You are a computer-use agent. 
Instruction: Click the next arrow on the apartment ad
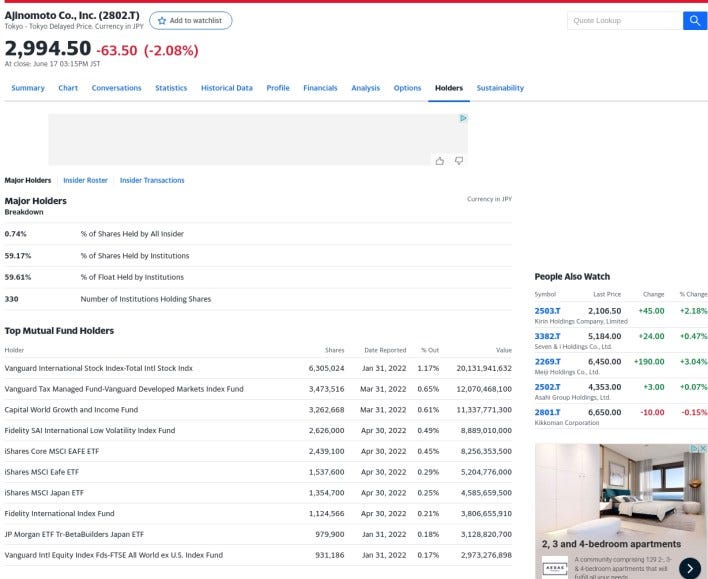690,569
